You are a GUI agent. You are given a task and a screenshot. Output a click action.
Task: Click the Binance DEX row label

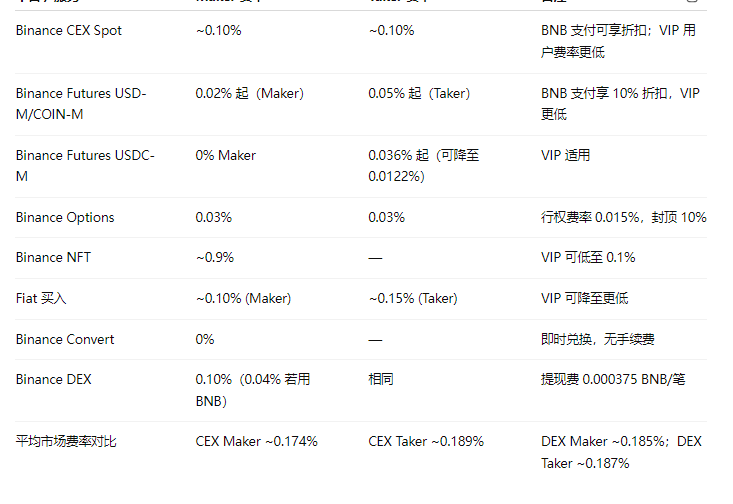tap(54, 379)
